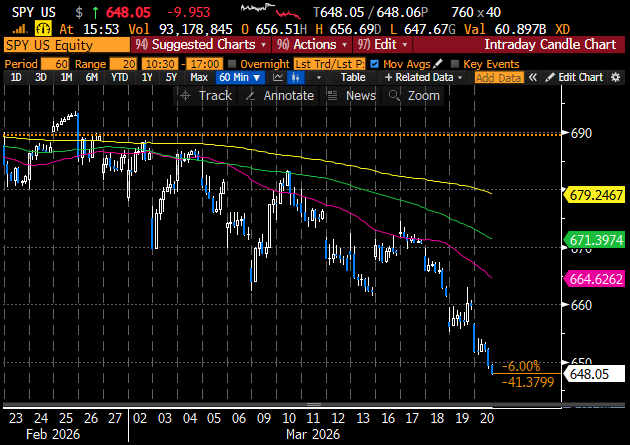630x445 pixels.
Task: Click the -6.00% change annotation
Action: coord(521,366)
